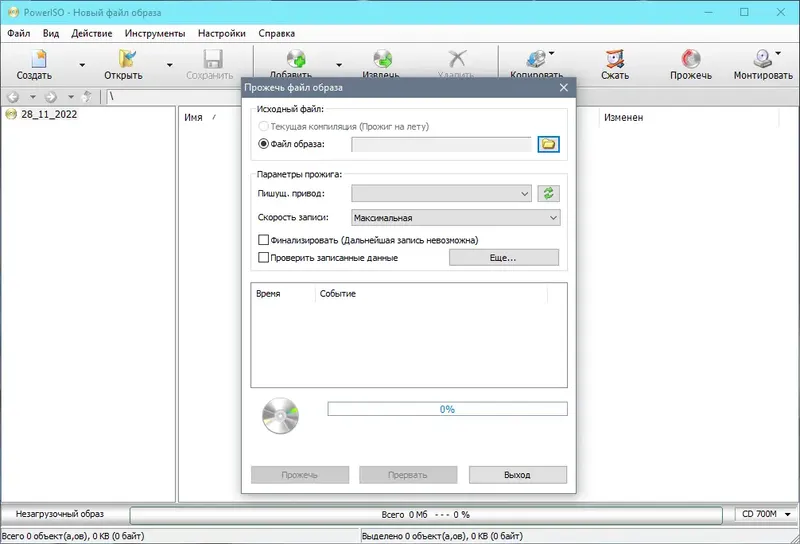Image resolution: width=800 pixels, height=544 pixels.
Task: Click the Извлечь extract toolbar icon
Action: [382, 59]
